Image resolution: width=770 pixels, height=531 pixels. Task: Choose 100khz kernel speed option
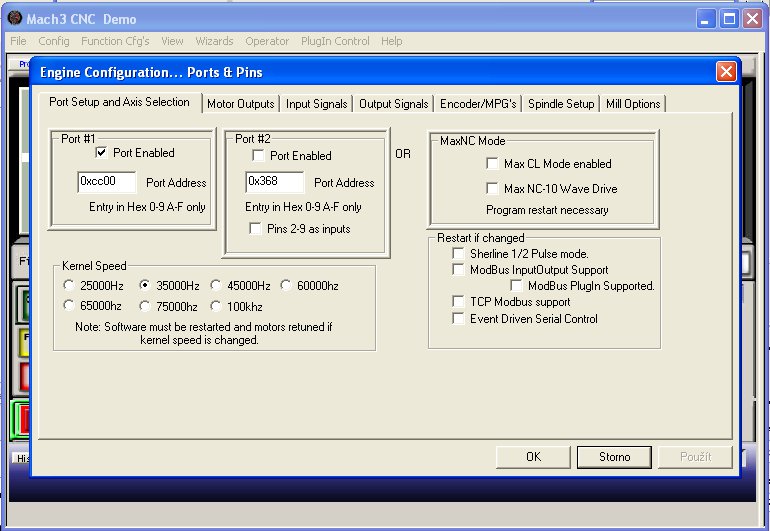[x=217, y=307]
